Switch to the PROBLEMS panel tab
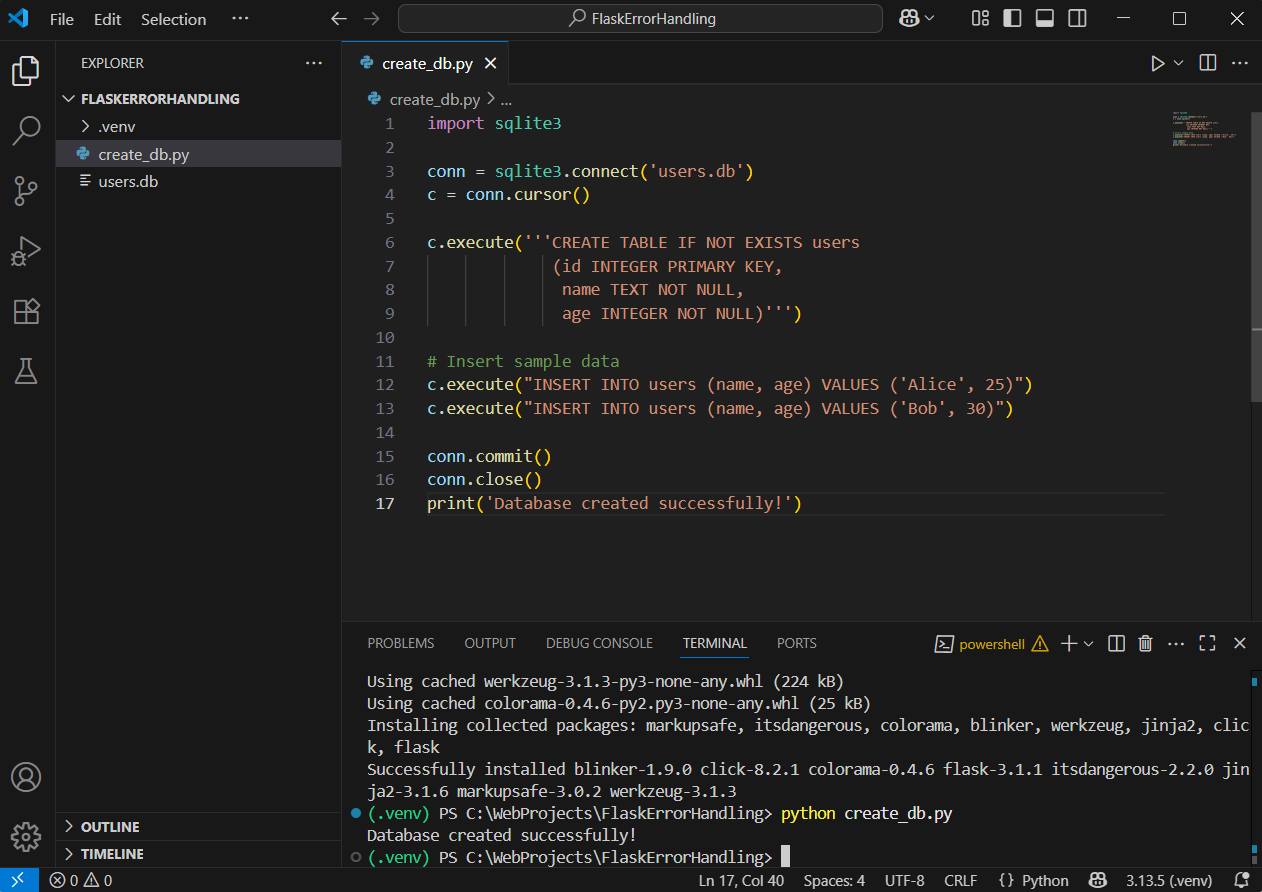 click(401, 643)
